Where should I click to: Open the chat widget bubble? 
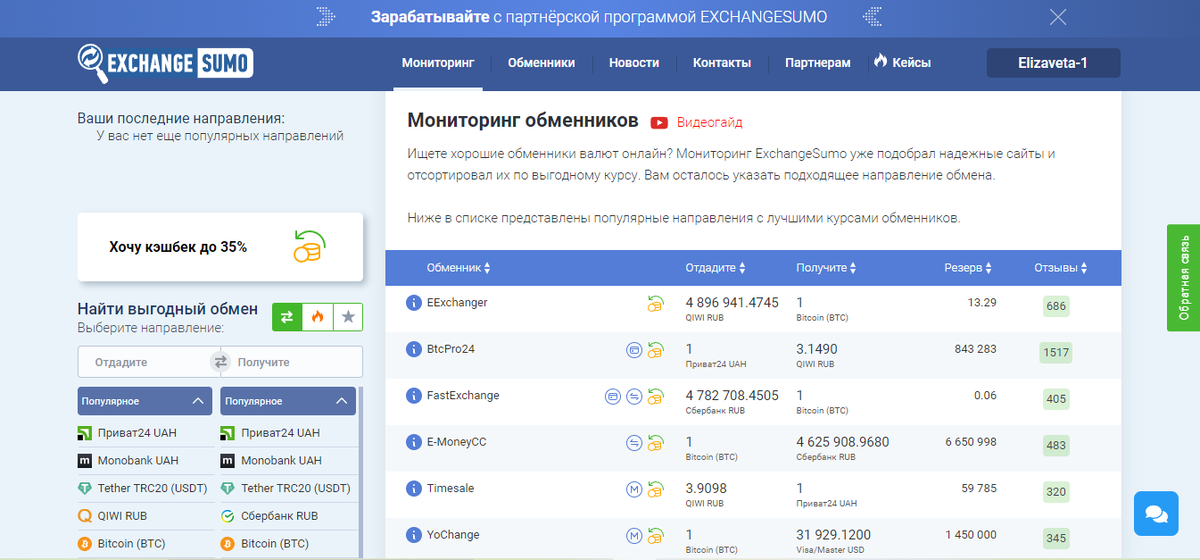pyautogui.click(x=1156, y=513)
